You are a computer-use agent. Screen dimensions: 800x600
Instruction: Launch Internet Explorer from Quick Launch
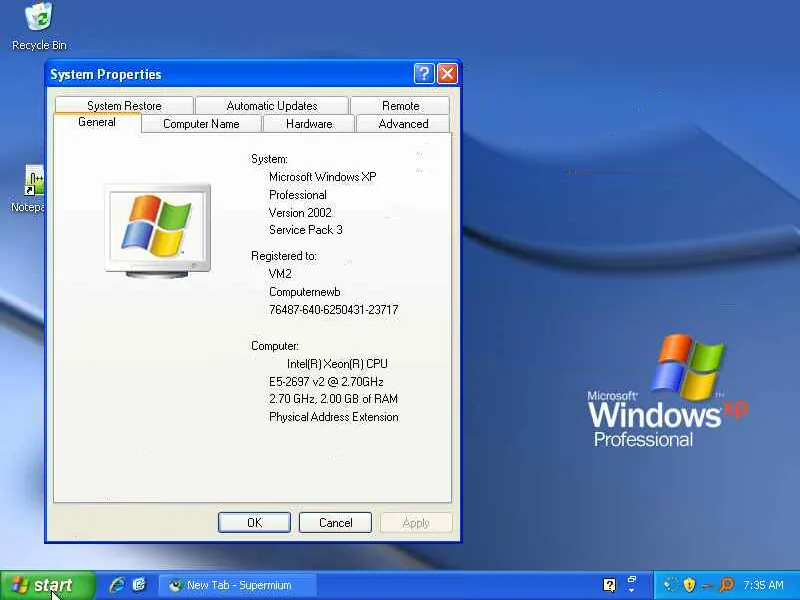pos(117,585)
